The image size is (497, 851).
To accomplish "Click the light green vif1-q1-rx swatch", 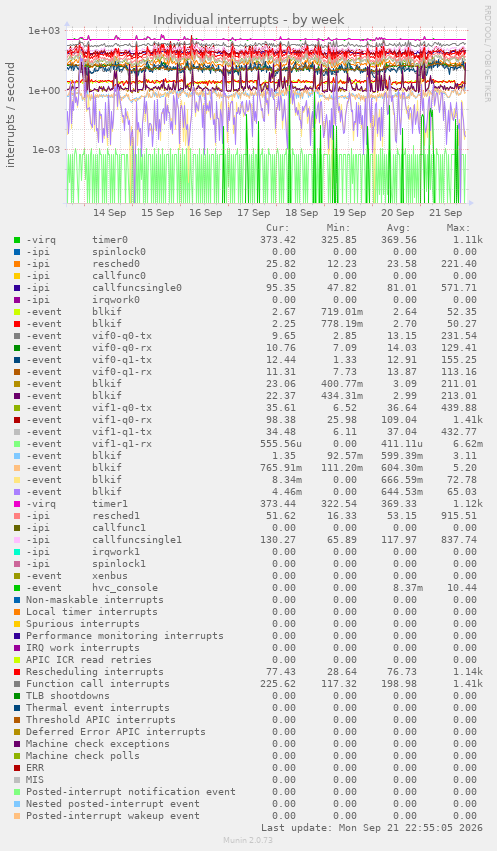I will click(17, 444).
